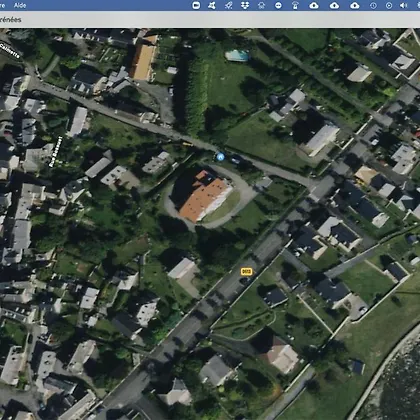Click the third cloud upload icon
The width and height of the screenshot is (420, 420).
point(355,5)
